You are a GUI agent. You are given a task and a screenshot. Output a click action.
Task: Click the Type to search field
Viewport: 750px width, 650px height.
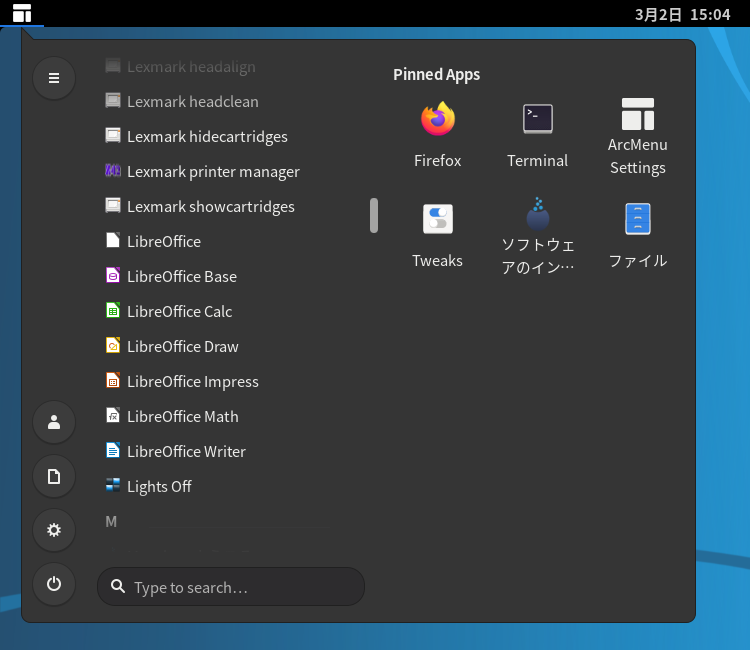(x=231, y=587)
